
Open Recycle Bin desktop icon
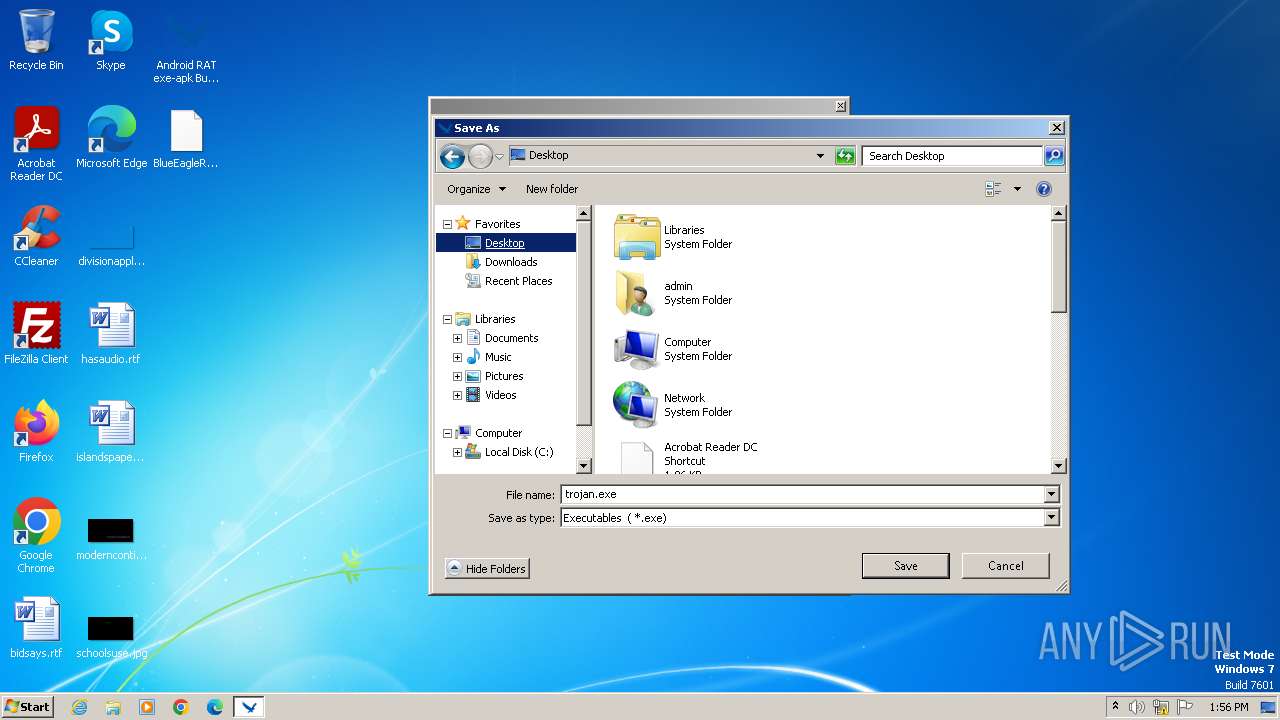tap(36, 40)
